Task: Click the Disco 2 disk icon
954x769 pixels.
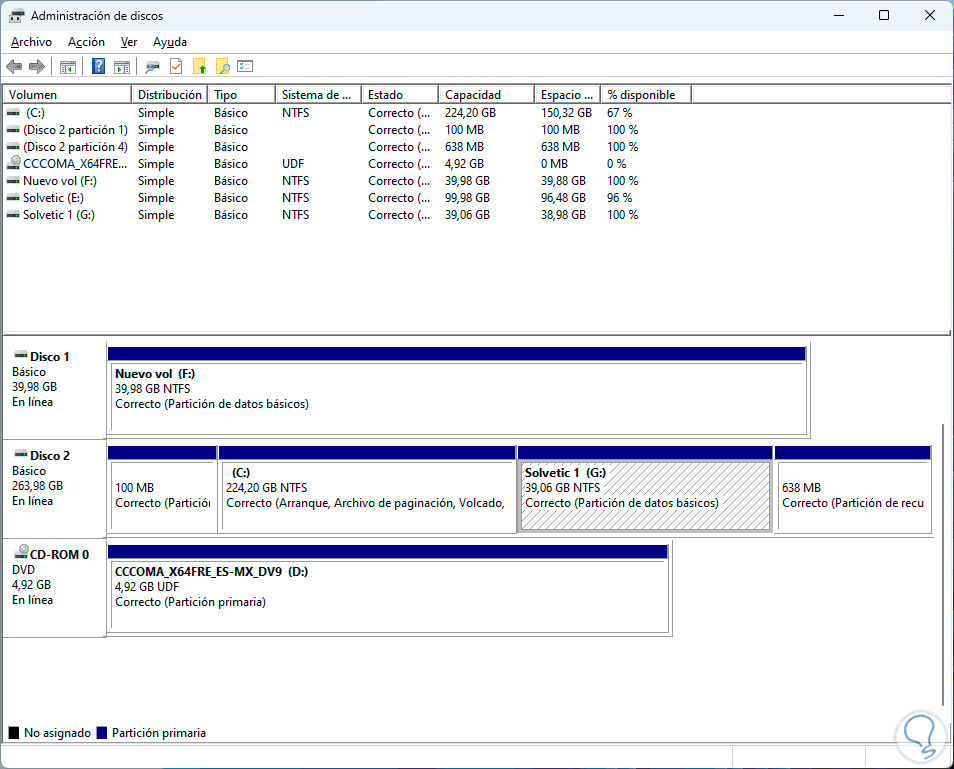Action: [21, 454]
